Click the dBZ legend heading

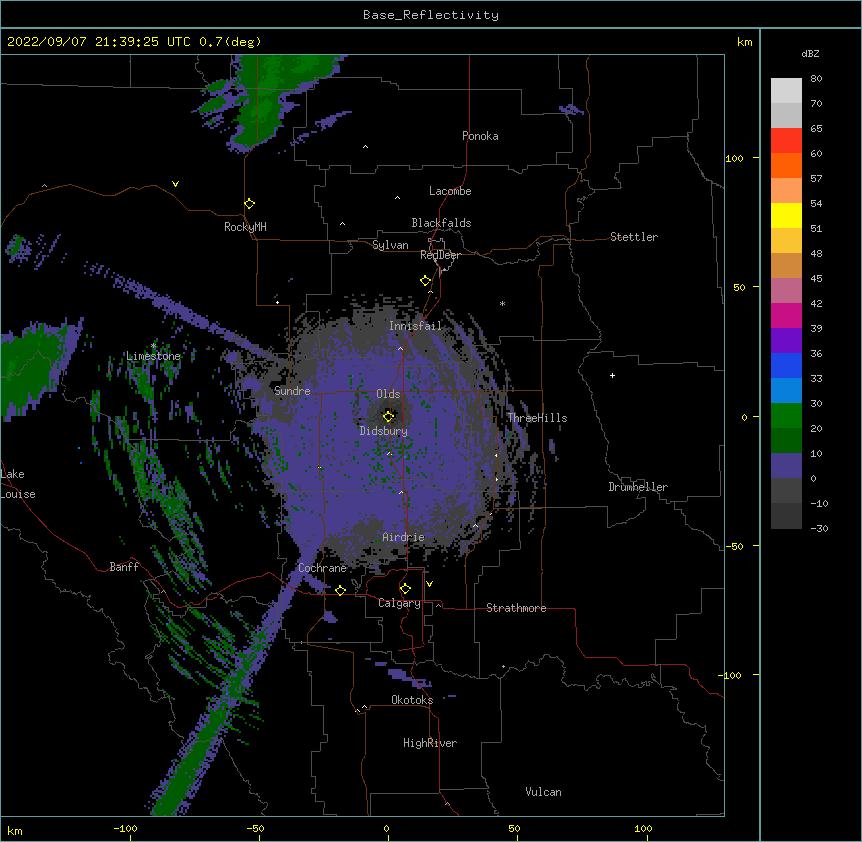[x=810, y=54]
